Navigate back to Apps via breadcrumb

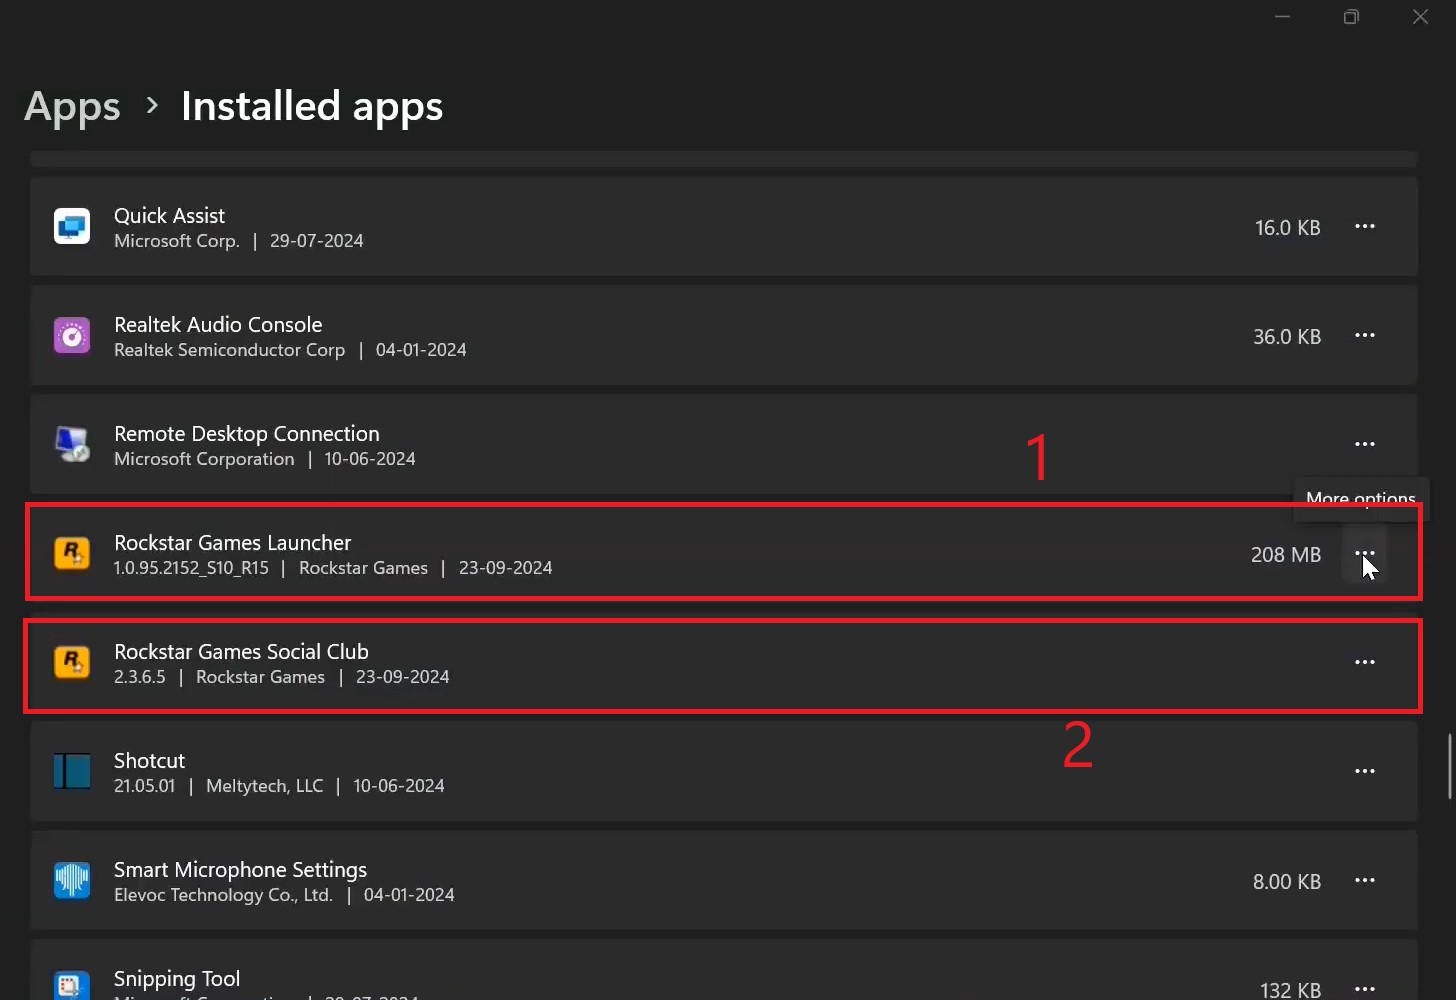pyautogui.click(x=71, y=105)
